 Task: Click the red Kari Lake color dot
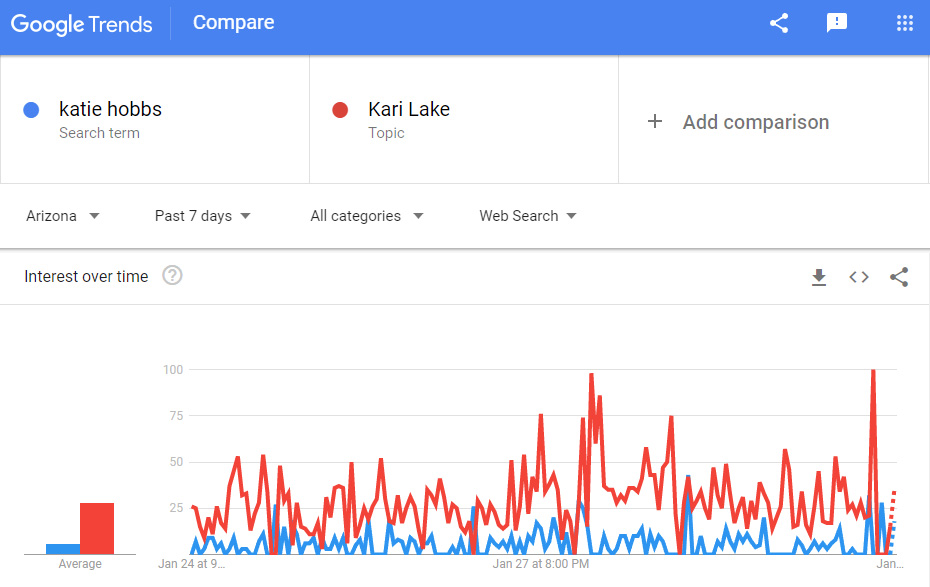click(x=340, y=110)
